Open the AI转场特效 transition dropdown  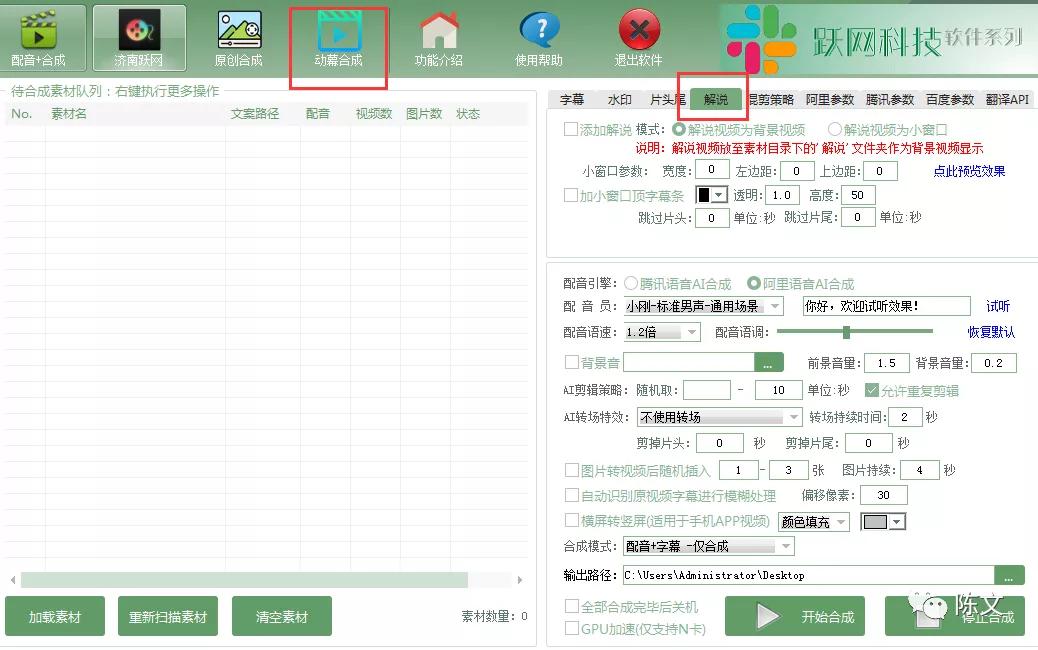pos(720,417)
